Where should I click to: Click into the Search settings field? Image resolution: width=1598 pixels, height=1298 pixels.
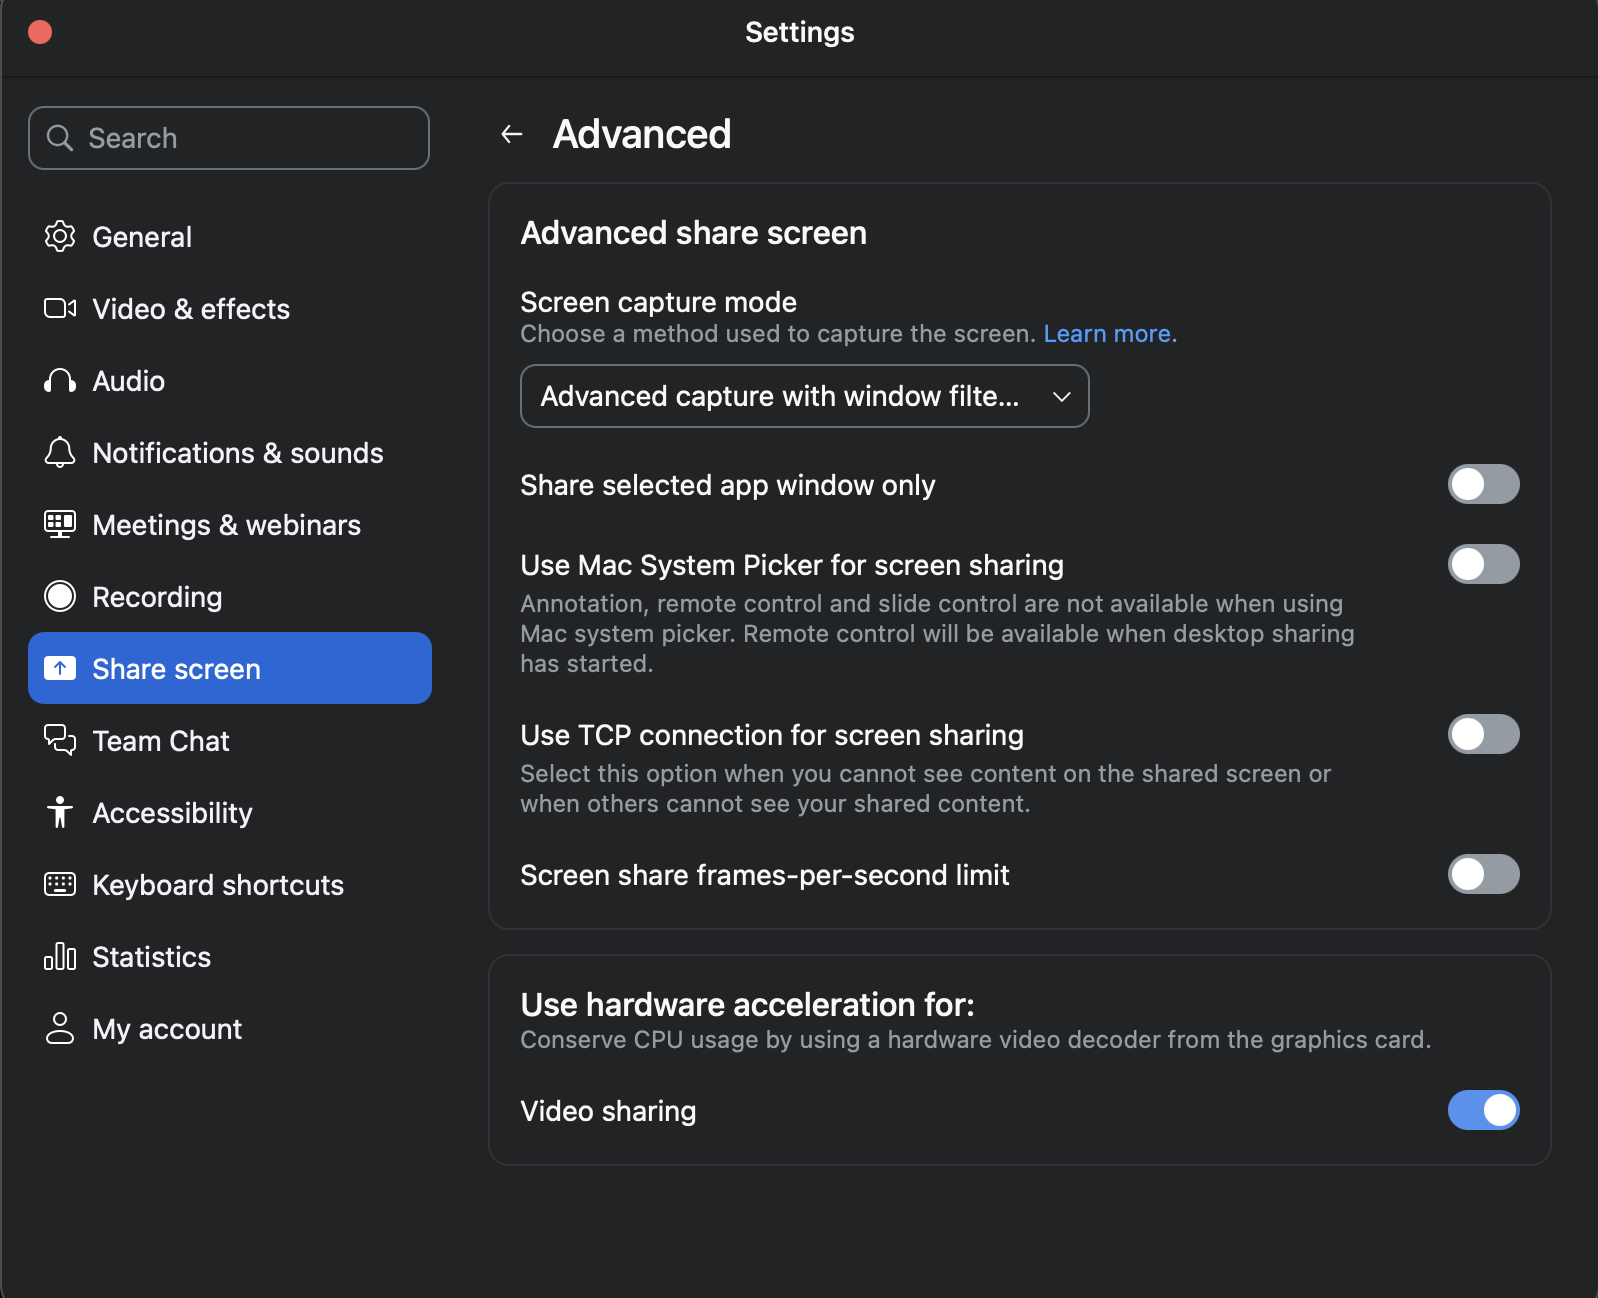pyautogui.click(x=229, y=138)
